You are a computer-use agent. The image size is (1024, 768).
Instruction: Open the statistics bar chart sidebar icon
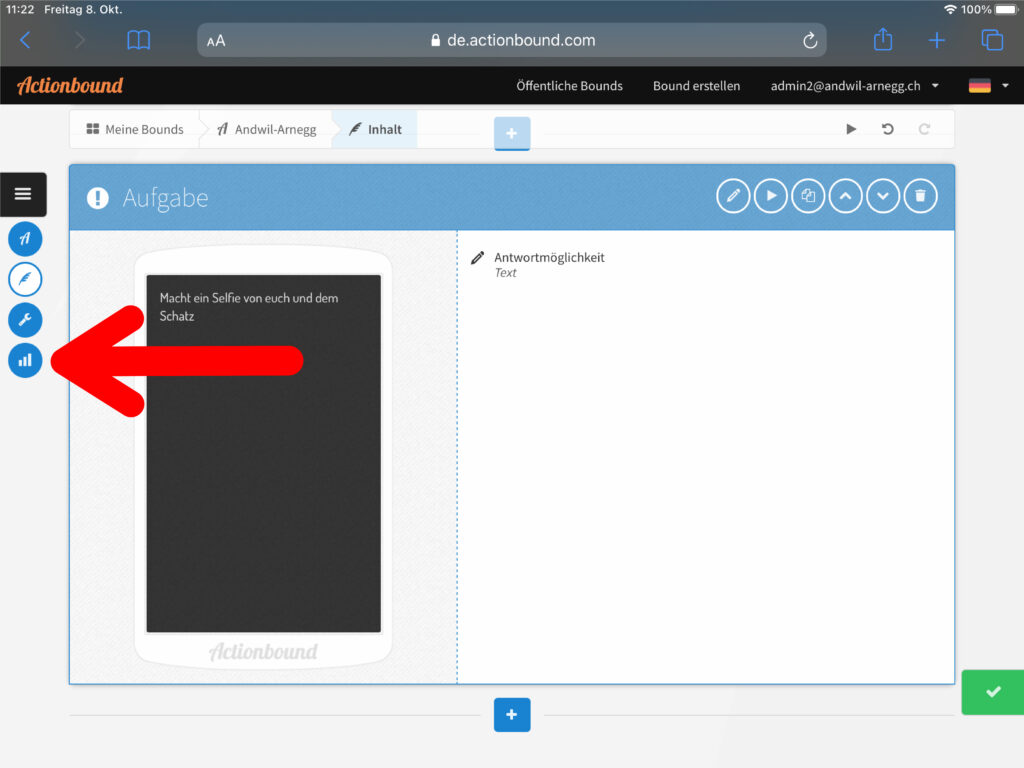pyautogui.click(x=25, y=360)
